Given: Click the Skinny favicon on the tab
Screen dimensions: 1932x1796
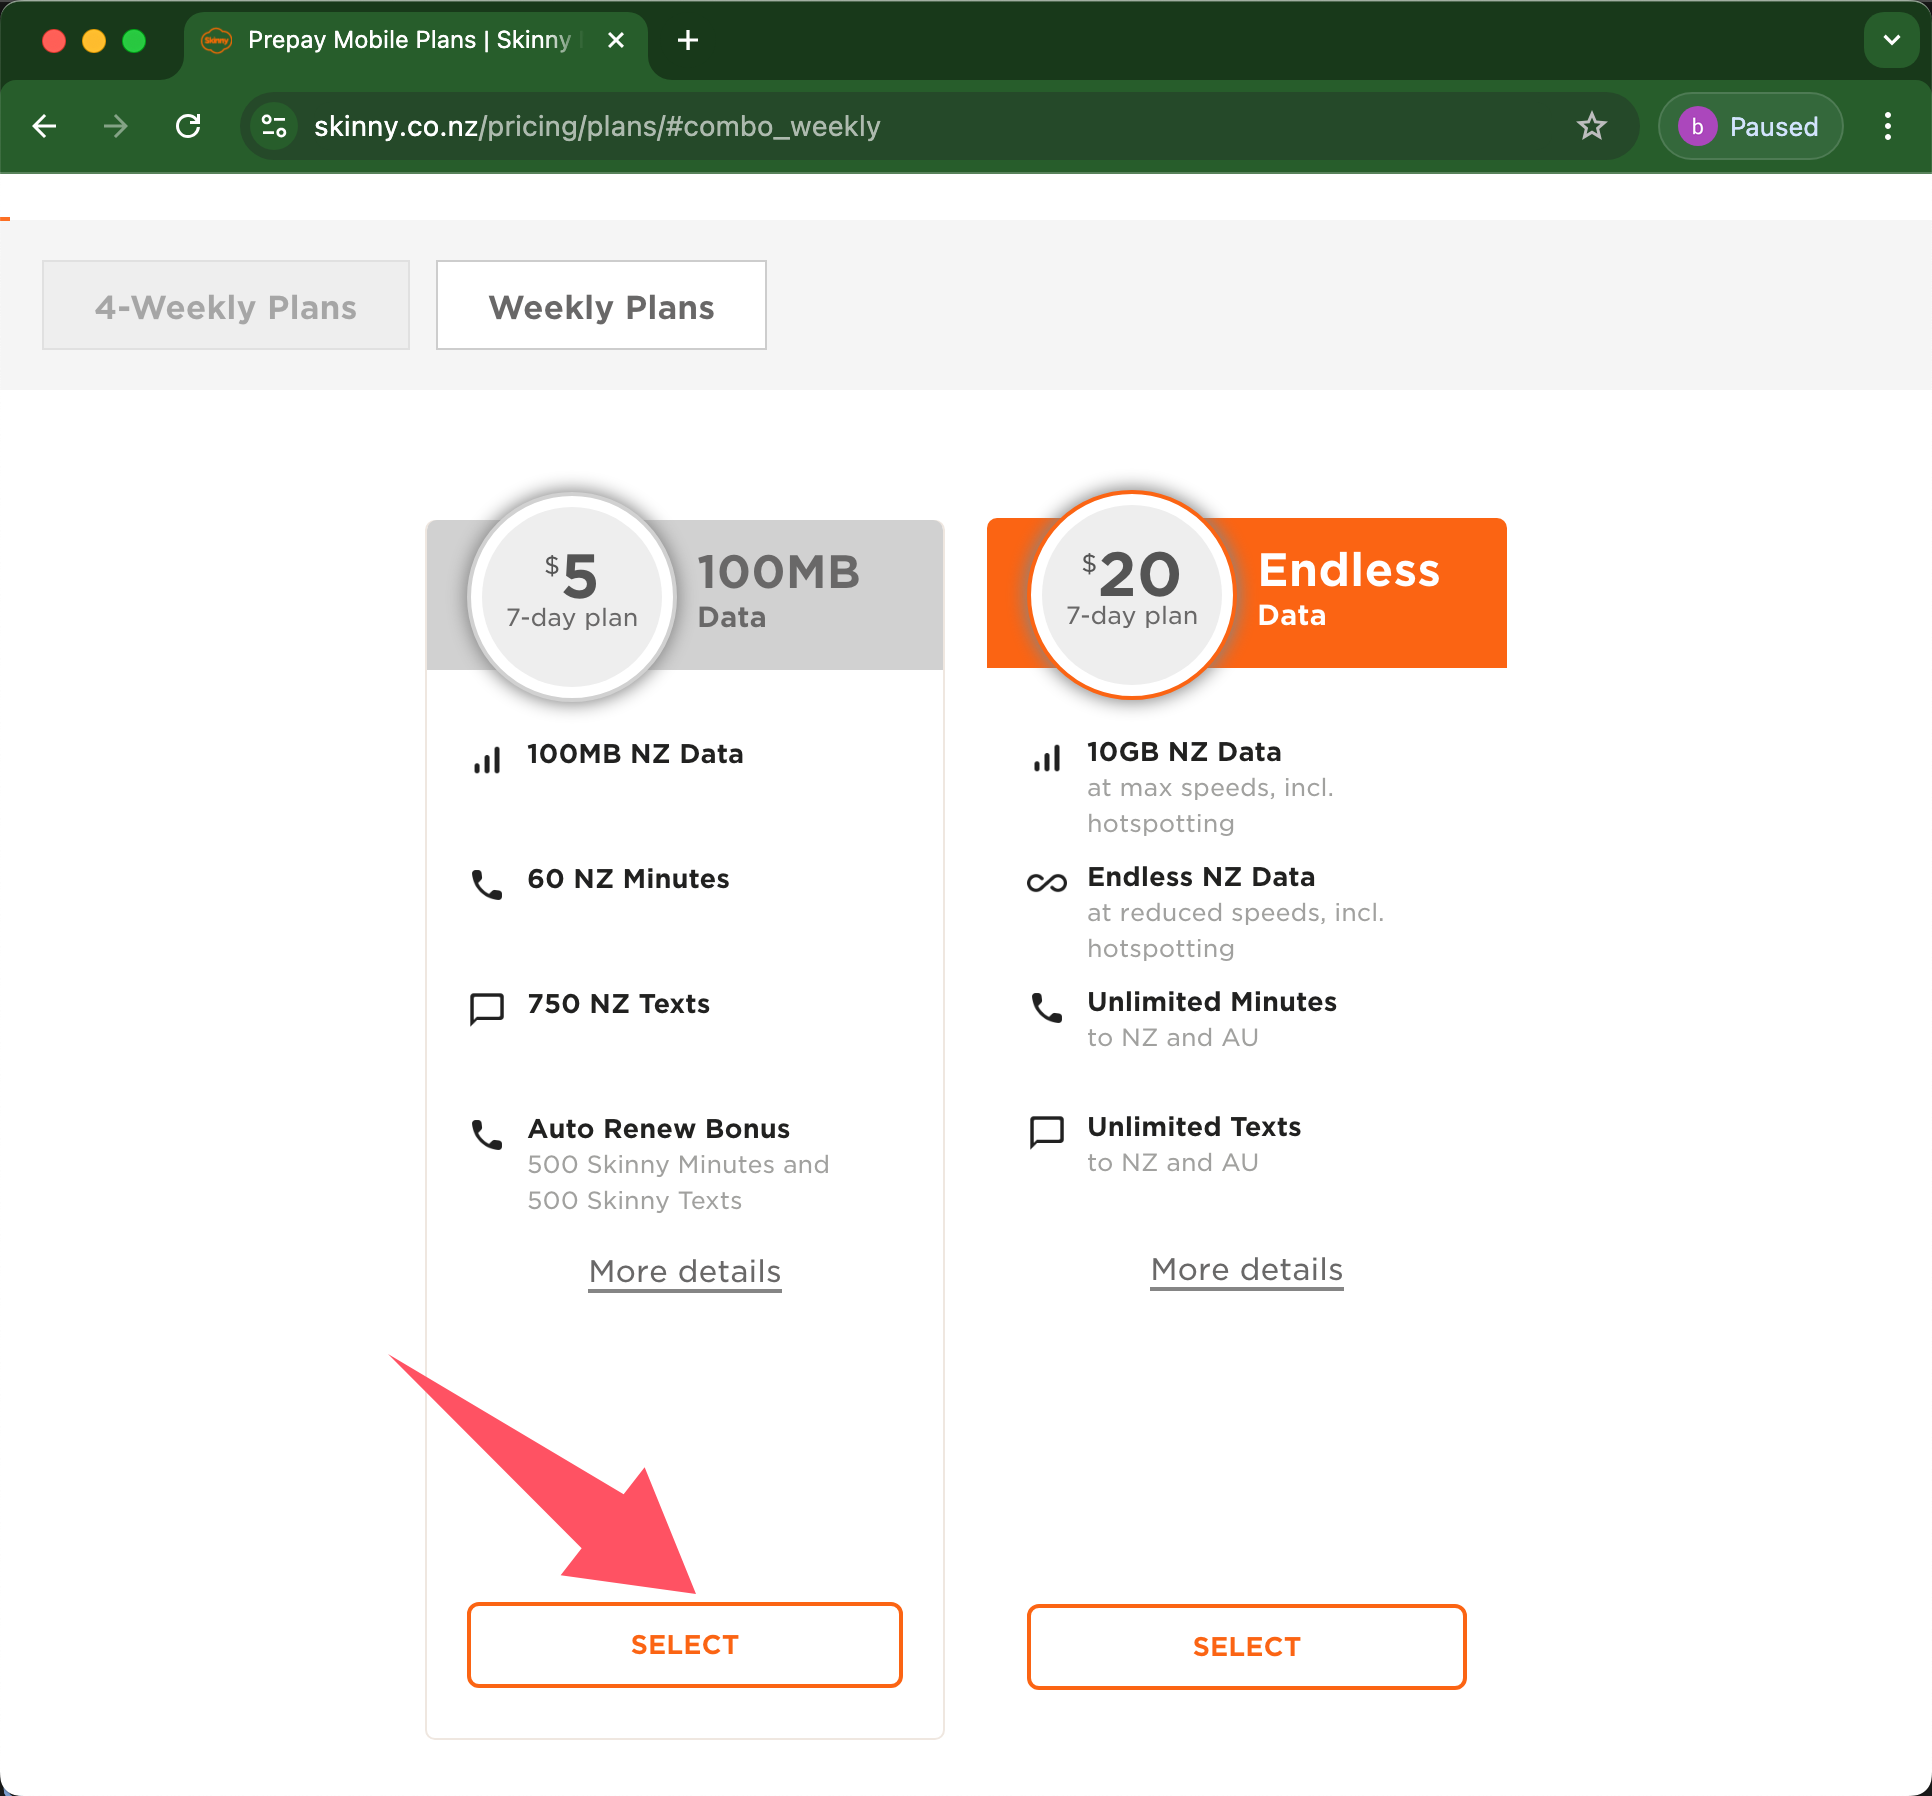Looking at the screenshot, I should 216,40.
